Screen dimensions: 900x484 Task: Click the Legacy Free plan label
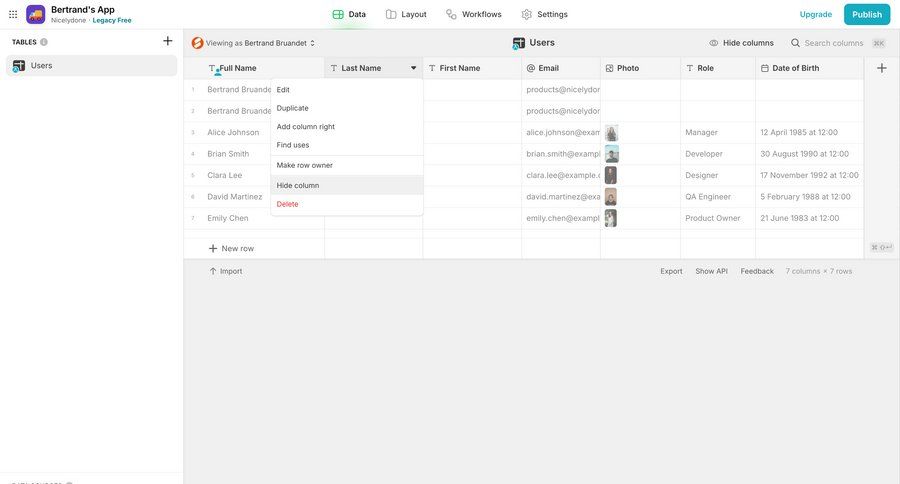pos(112,20)
